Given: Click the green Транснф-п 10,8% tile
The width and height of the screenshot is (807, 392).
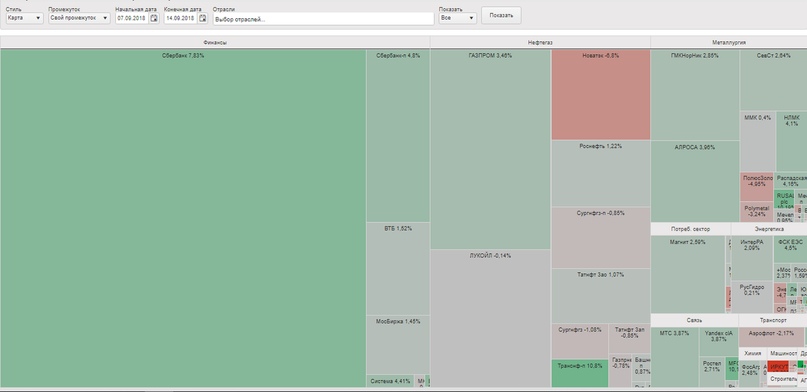Looking at the screenshot, I should coord(580,373).
